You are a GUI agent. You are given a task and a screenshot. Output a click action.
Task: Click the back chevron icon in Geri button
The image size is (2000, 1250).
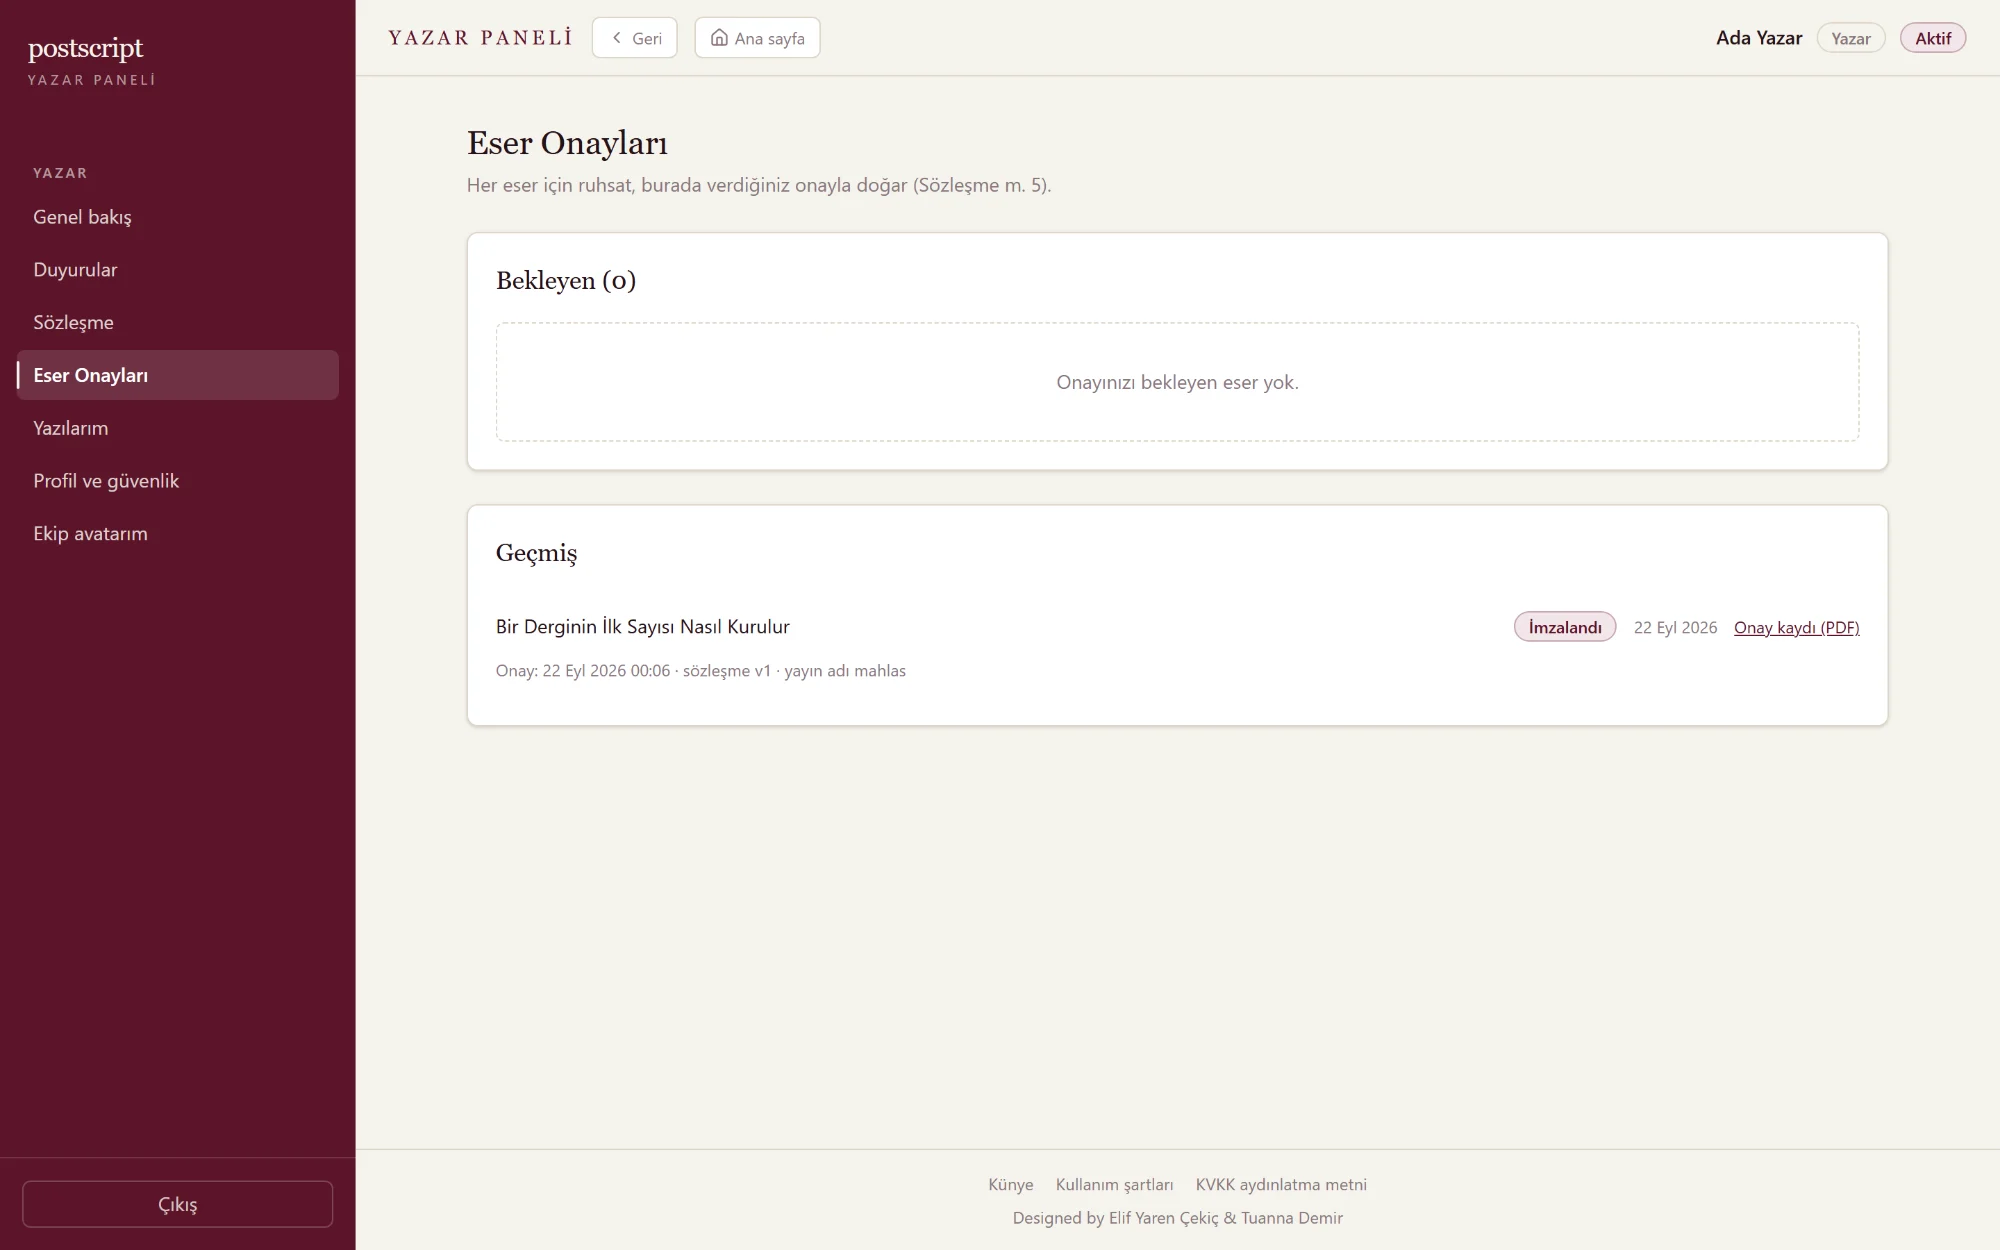click(616, 38)
